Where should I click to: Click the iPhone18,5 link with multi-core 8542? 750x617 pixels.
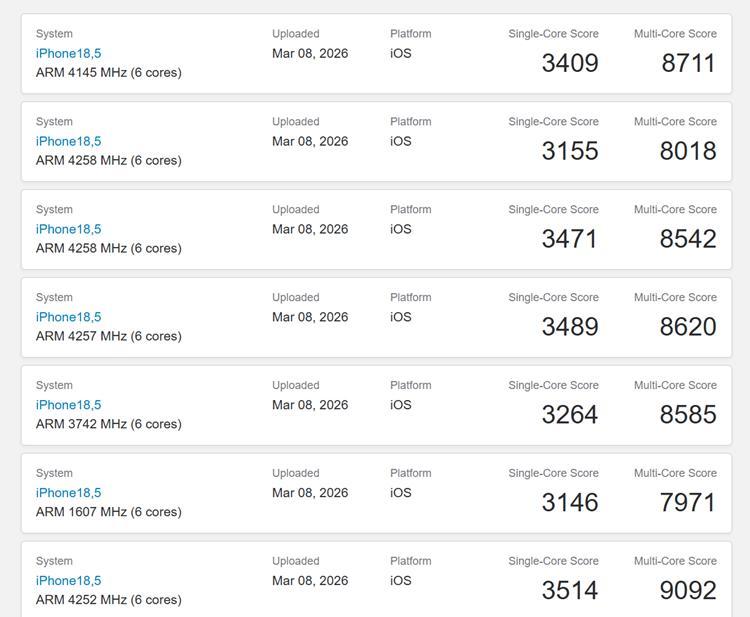pyautogui.click(x=68, y=229)
